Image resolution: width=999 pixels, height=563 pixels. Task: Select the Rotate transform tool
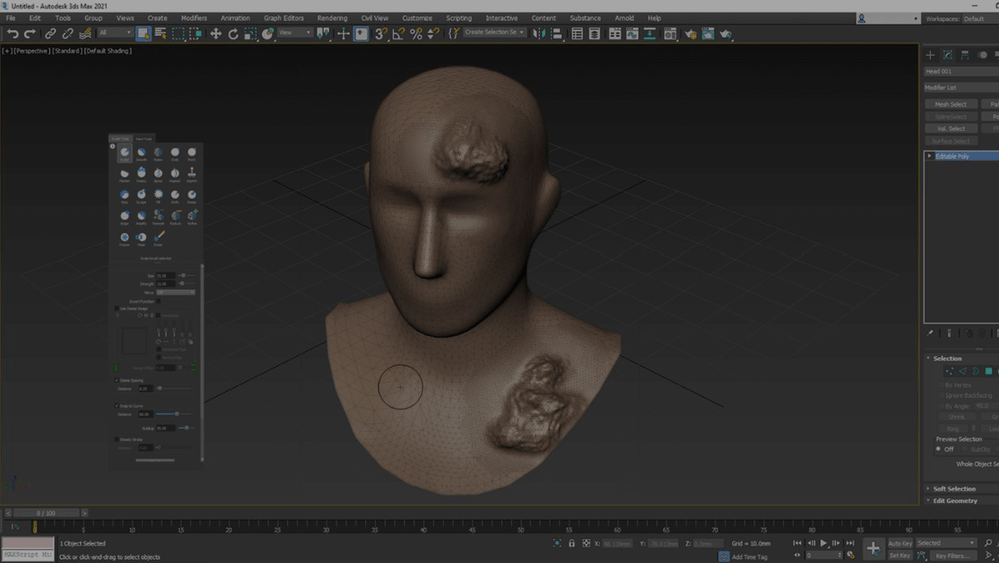click(x=233, y=34)
